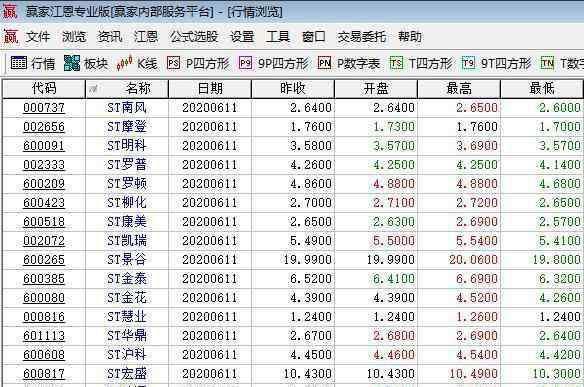The height and width of the screenshot is (387, 584).
Task: Click 最高 value 20.0600 for ST景谷
Action: click(473, 260)
